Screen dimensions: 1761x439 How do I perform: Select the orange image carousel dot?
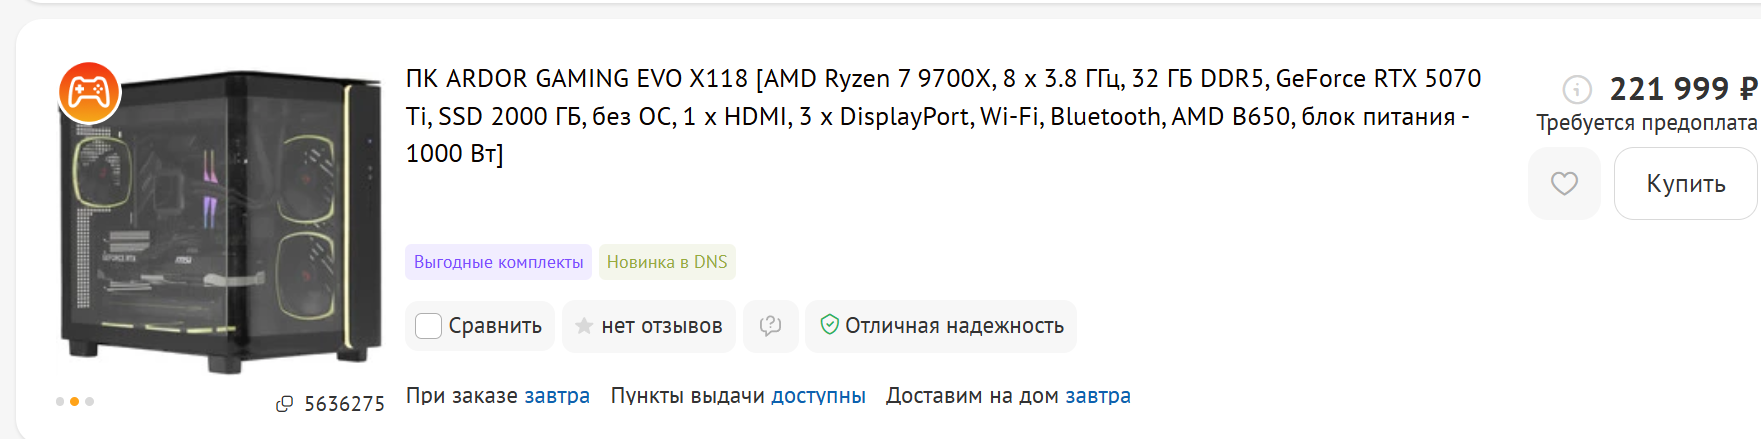75,402
